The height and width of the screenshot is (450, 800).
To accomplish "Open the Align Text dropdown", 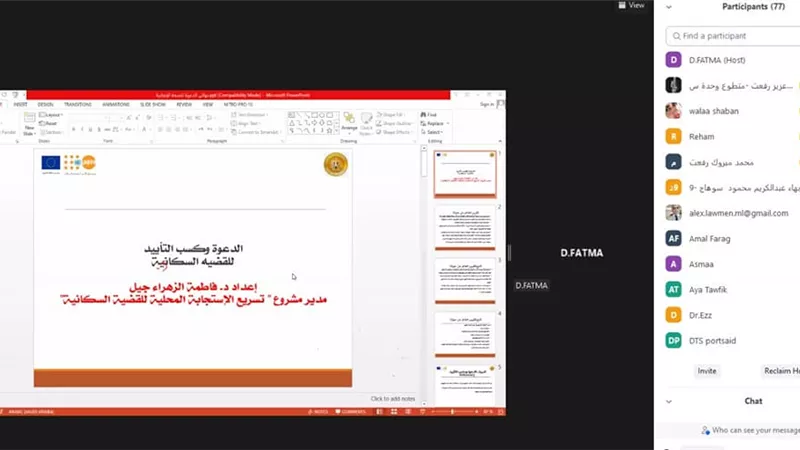I will click(246, 123).
